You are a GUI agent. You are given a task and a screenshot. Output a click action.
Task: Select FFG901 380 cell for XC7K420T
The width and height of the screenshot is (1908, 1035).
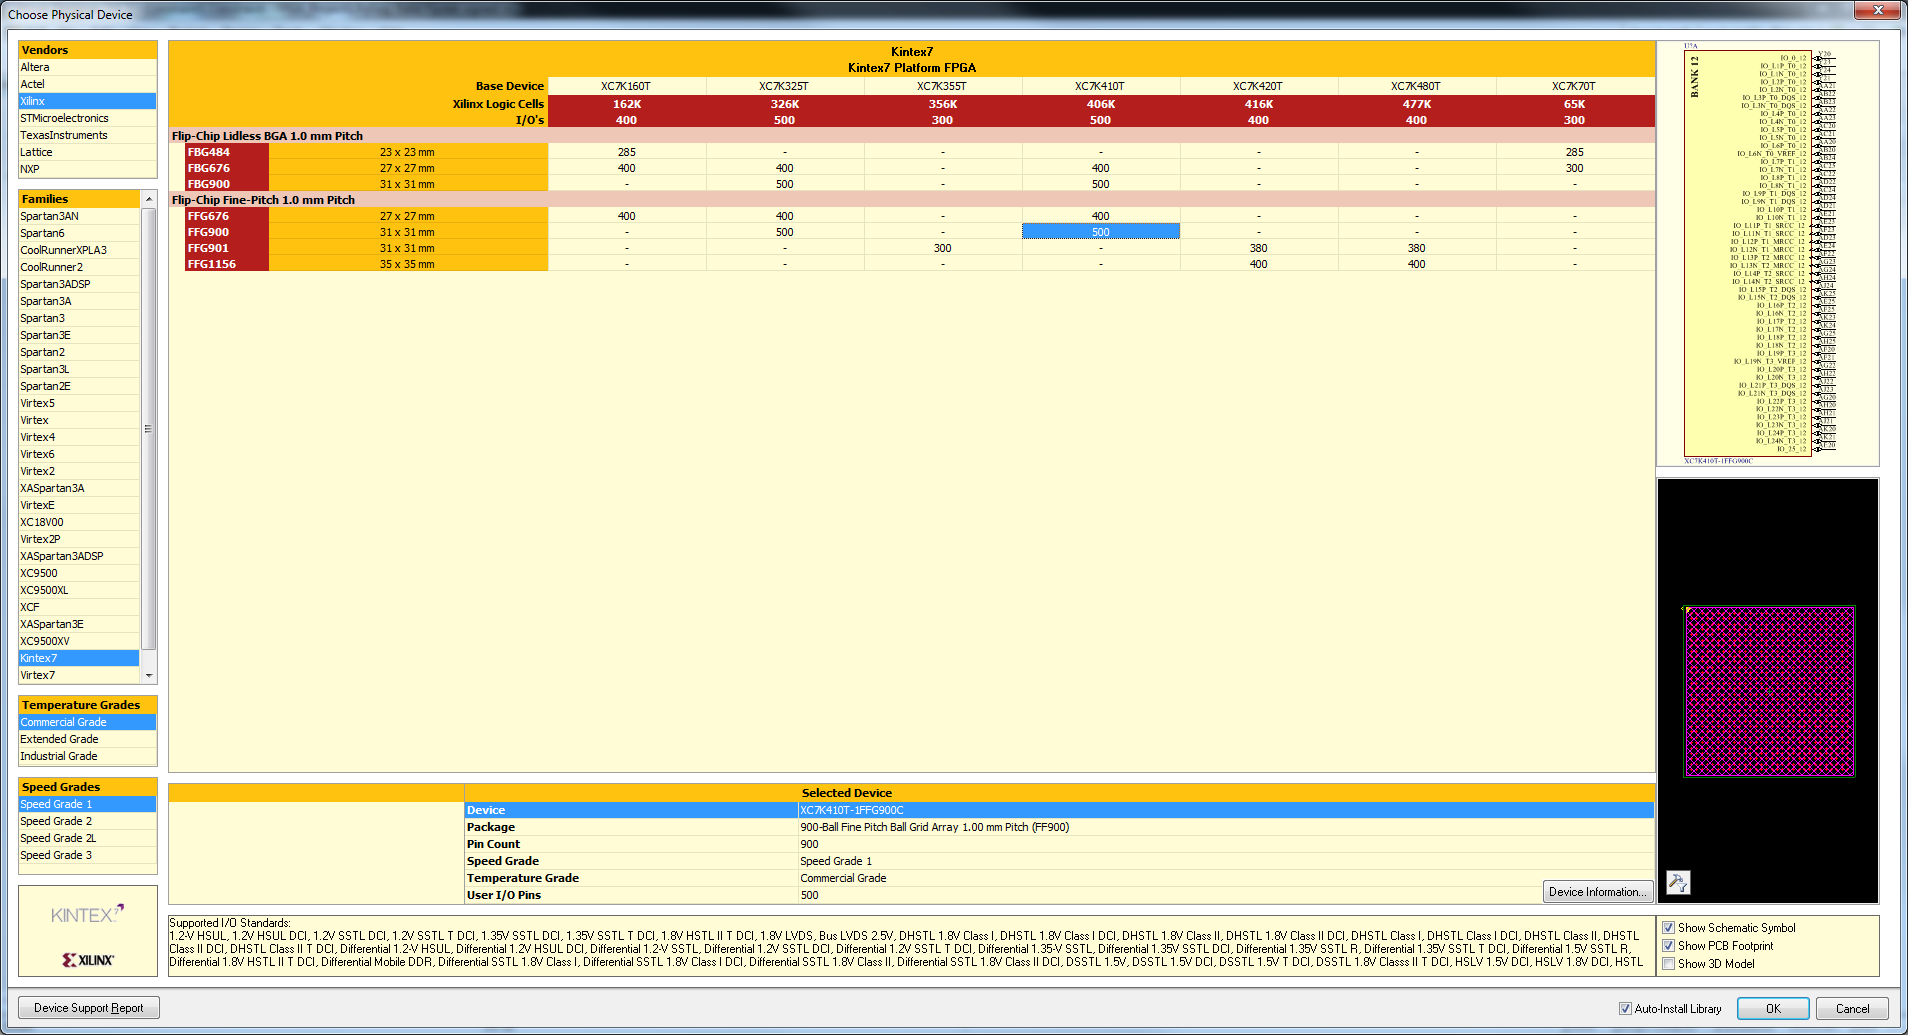1258,248
